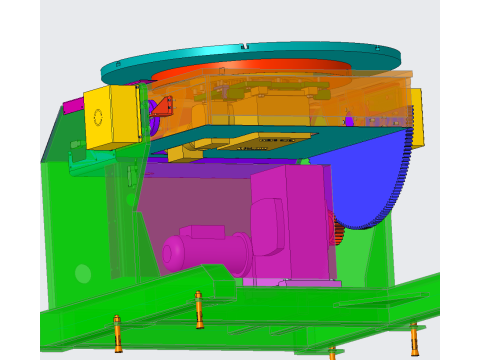
Task: Pick the small red triangular bracket
Action: tap(163, 106)
